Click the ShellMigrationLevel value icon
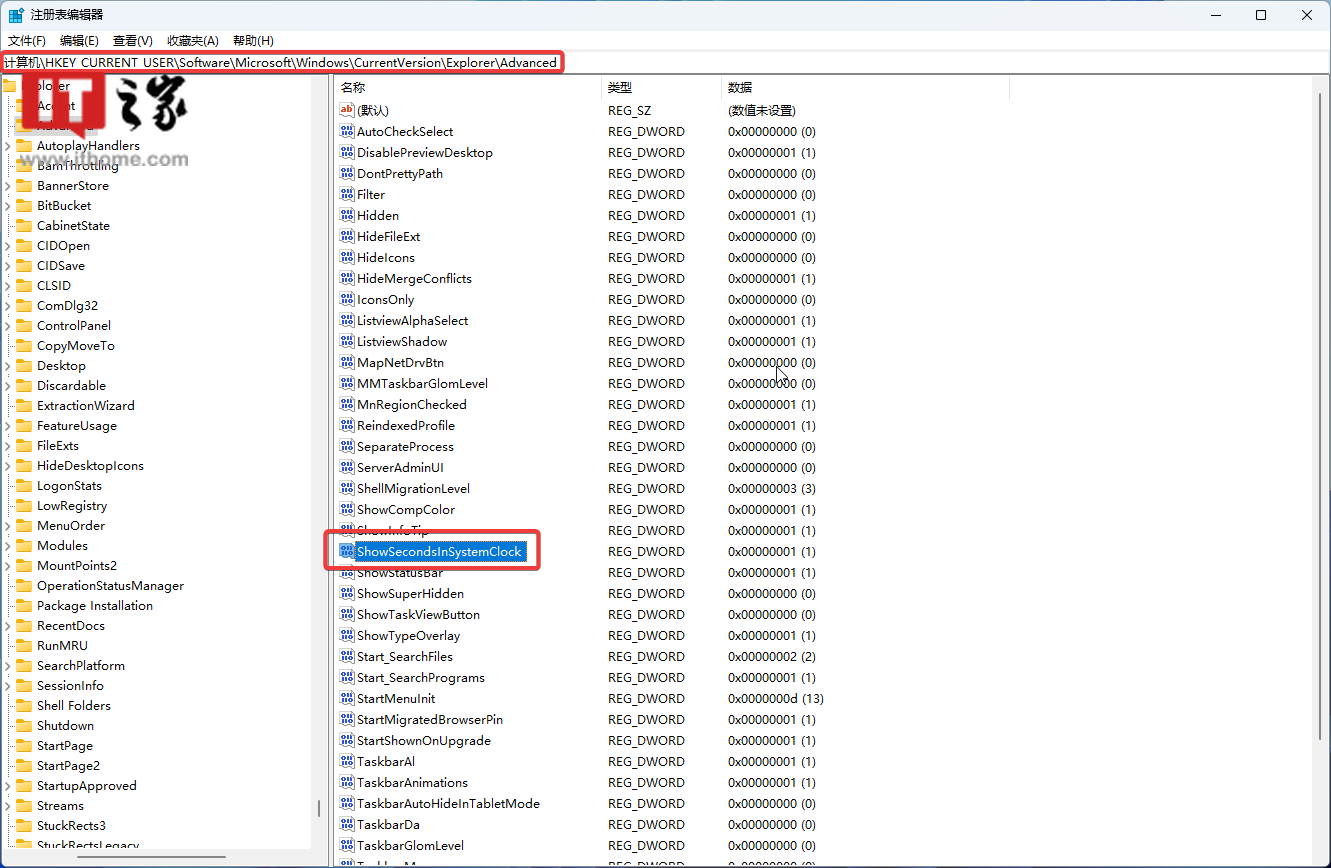 347,488
